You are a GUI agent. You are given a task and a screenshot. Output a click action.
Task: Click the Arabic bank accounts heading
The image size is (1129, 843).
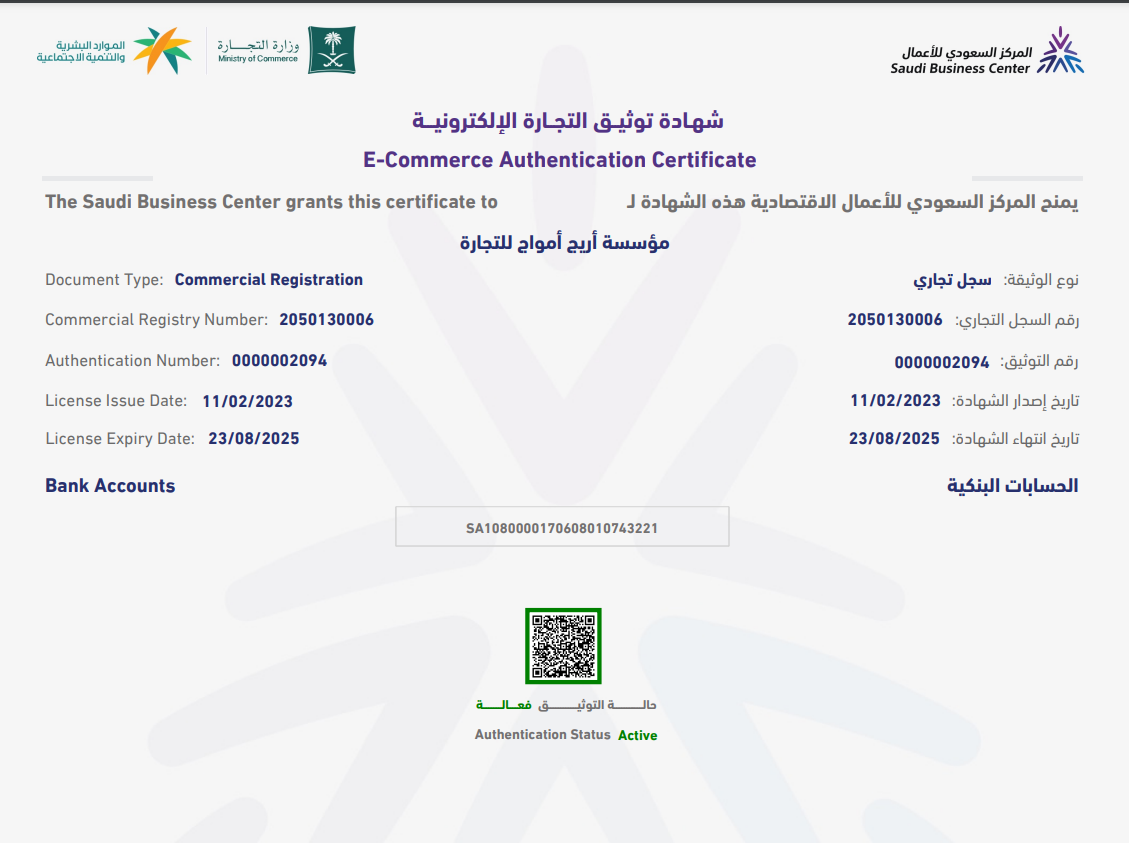click(1012, 486)
